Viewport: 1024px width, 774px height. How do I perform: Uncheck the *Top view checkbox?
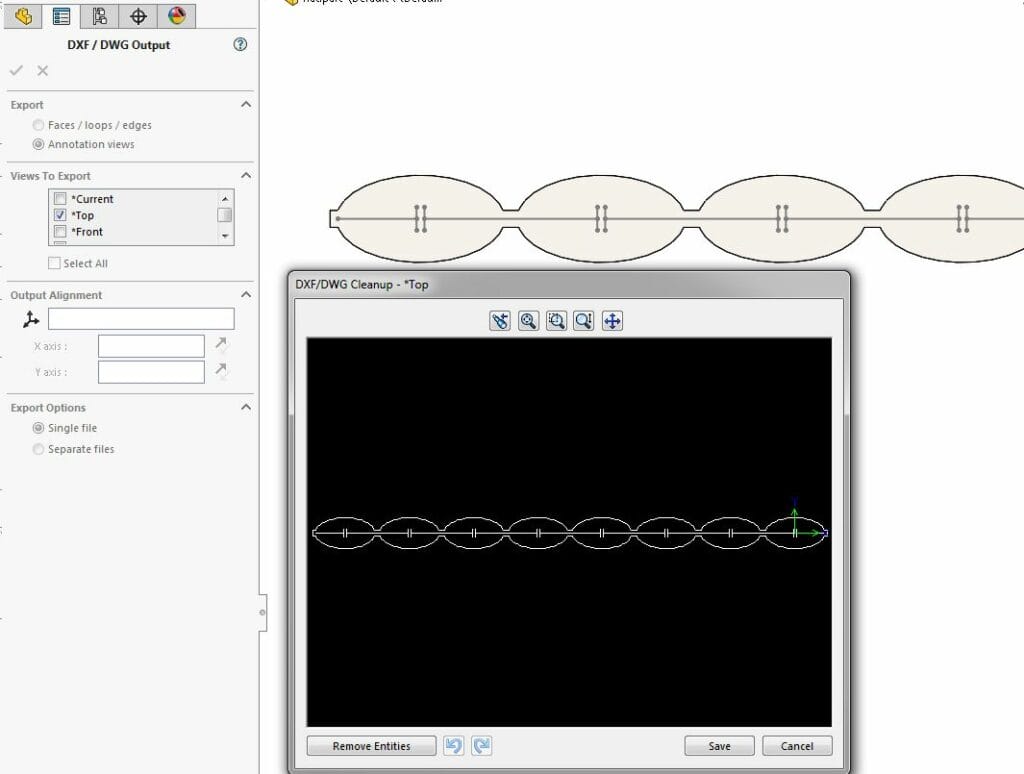click(60, 215)
